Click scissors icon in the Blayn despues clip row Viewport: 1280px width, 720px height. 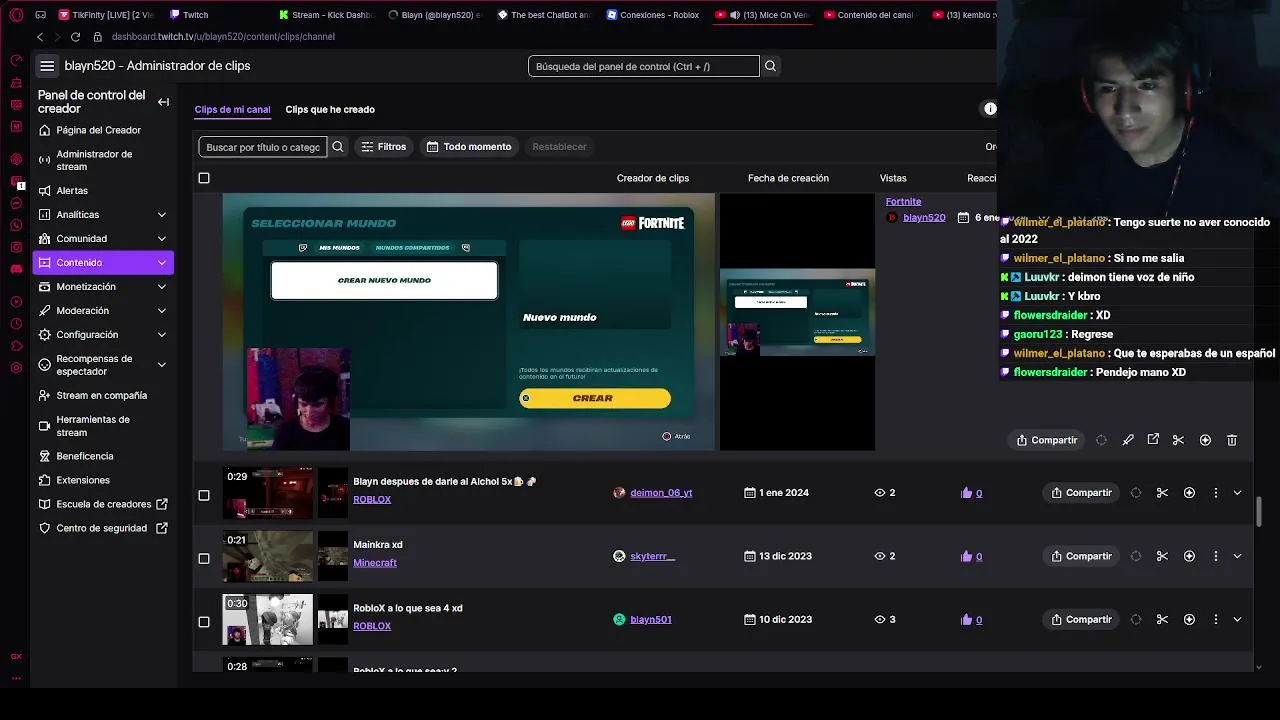(x=1162, y=493)
